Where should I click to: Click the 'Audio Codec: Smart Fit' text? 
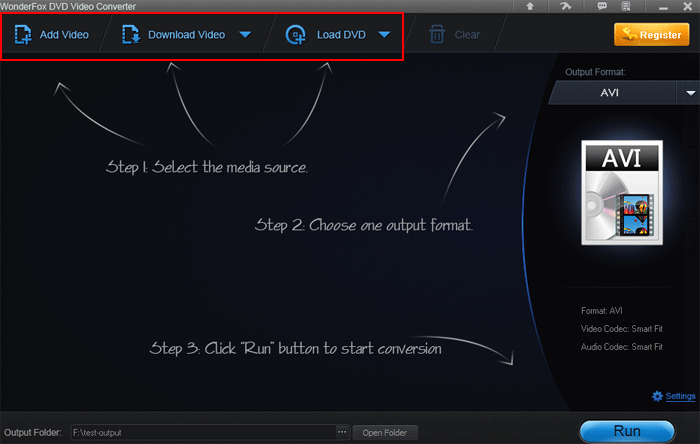(x=622, y=347)
